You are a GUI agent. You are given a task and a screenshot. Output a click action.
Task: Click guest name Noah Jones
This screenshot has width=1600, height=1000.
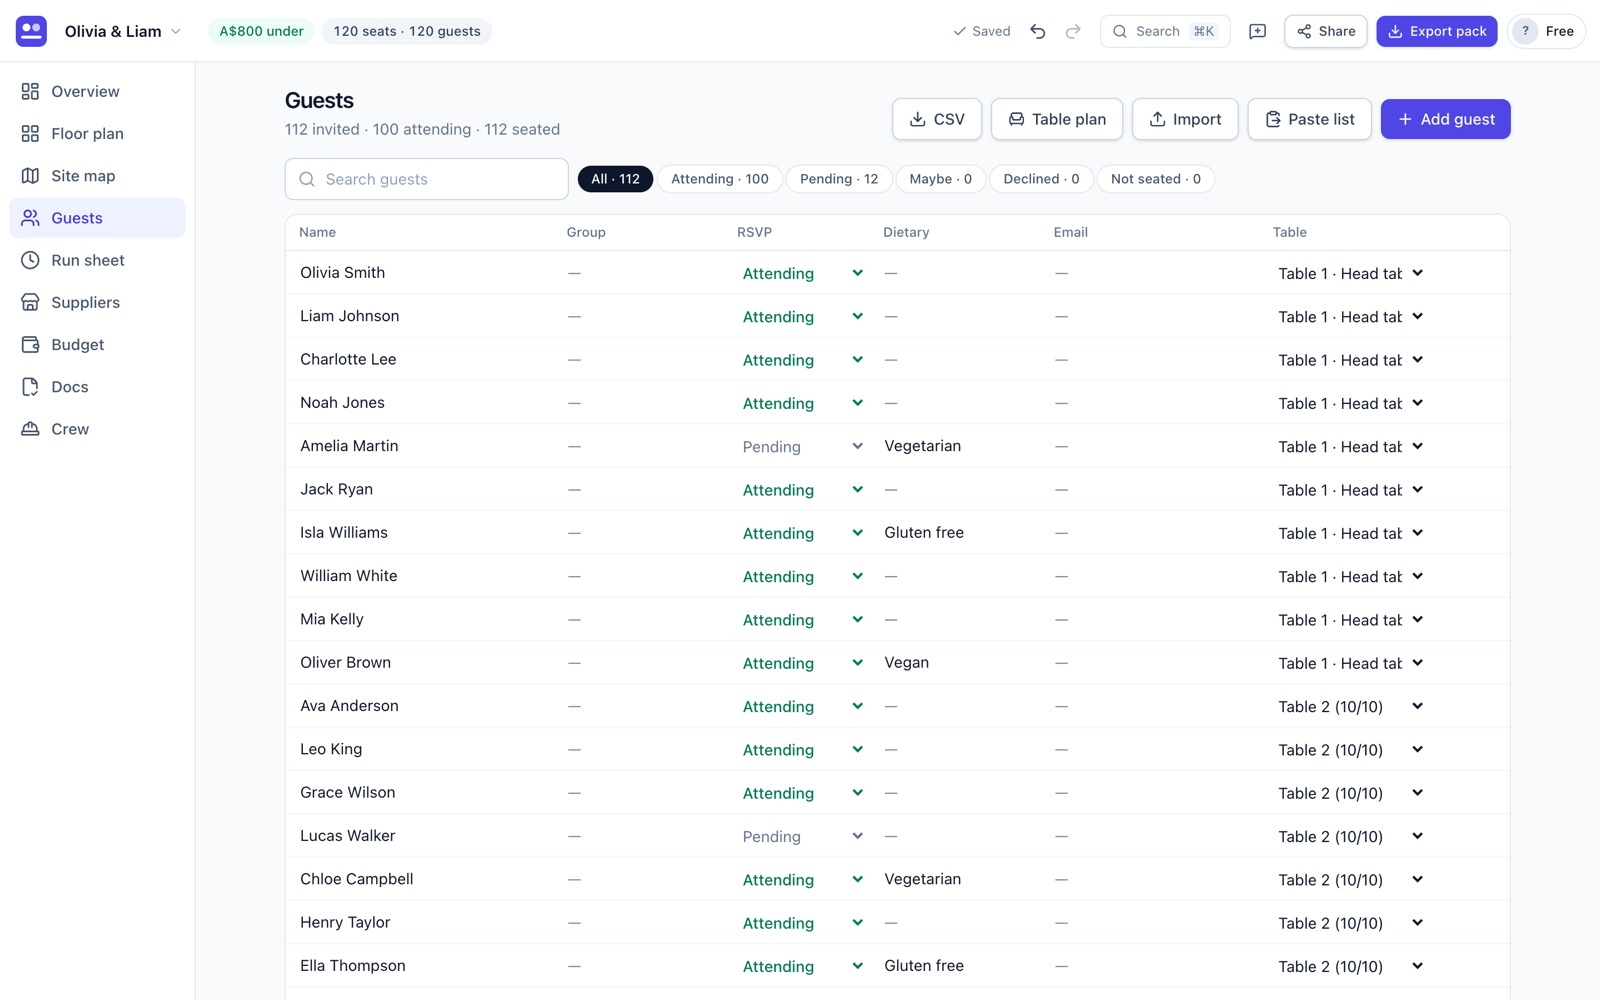(x=342, y=402)
